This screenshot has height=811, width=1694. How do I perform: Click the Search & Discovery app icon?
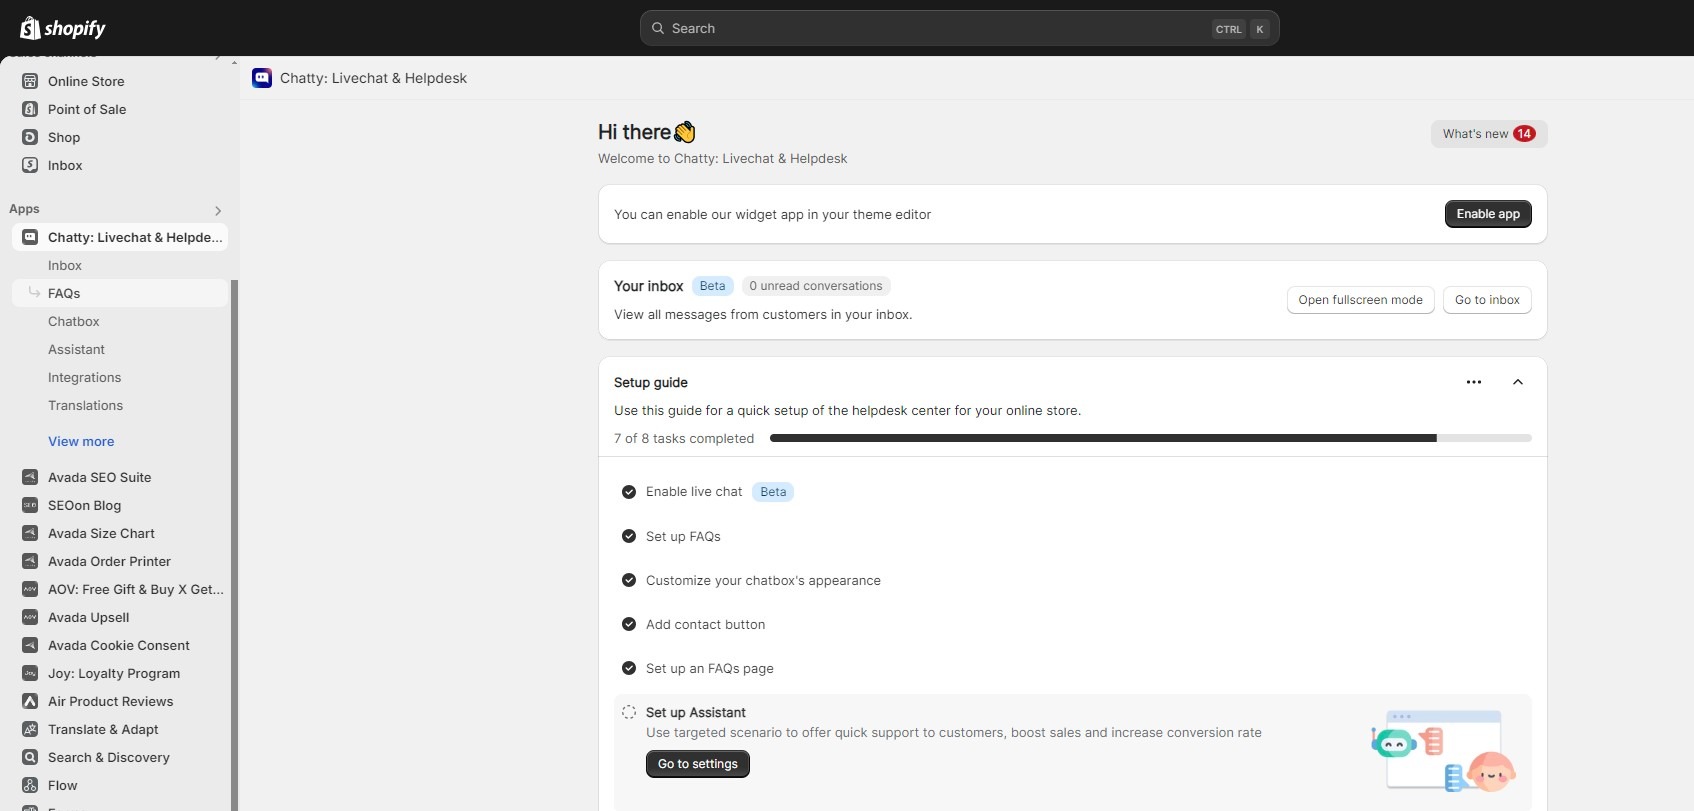[30, 757]
